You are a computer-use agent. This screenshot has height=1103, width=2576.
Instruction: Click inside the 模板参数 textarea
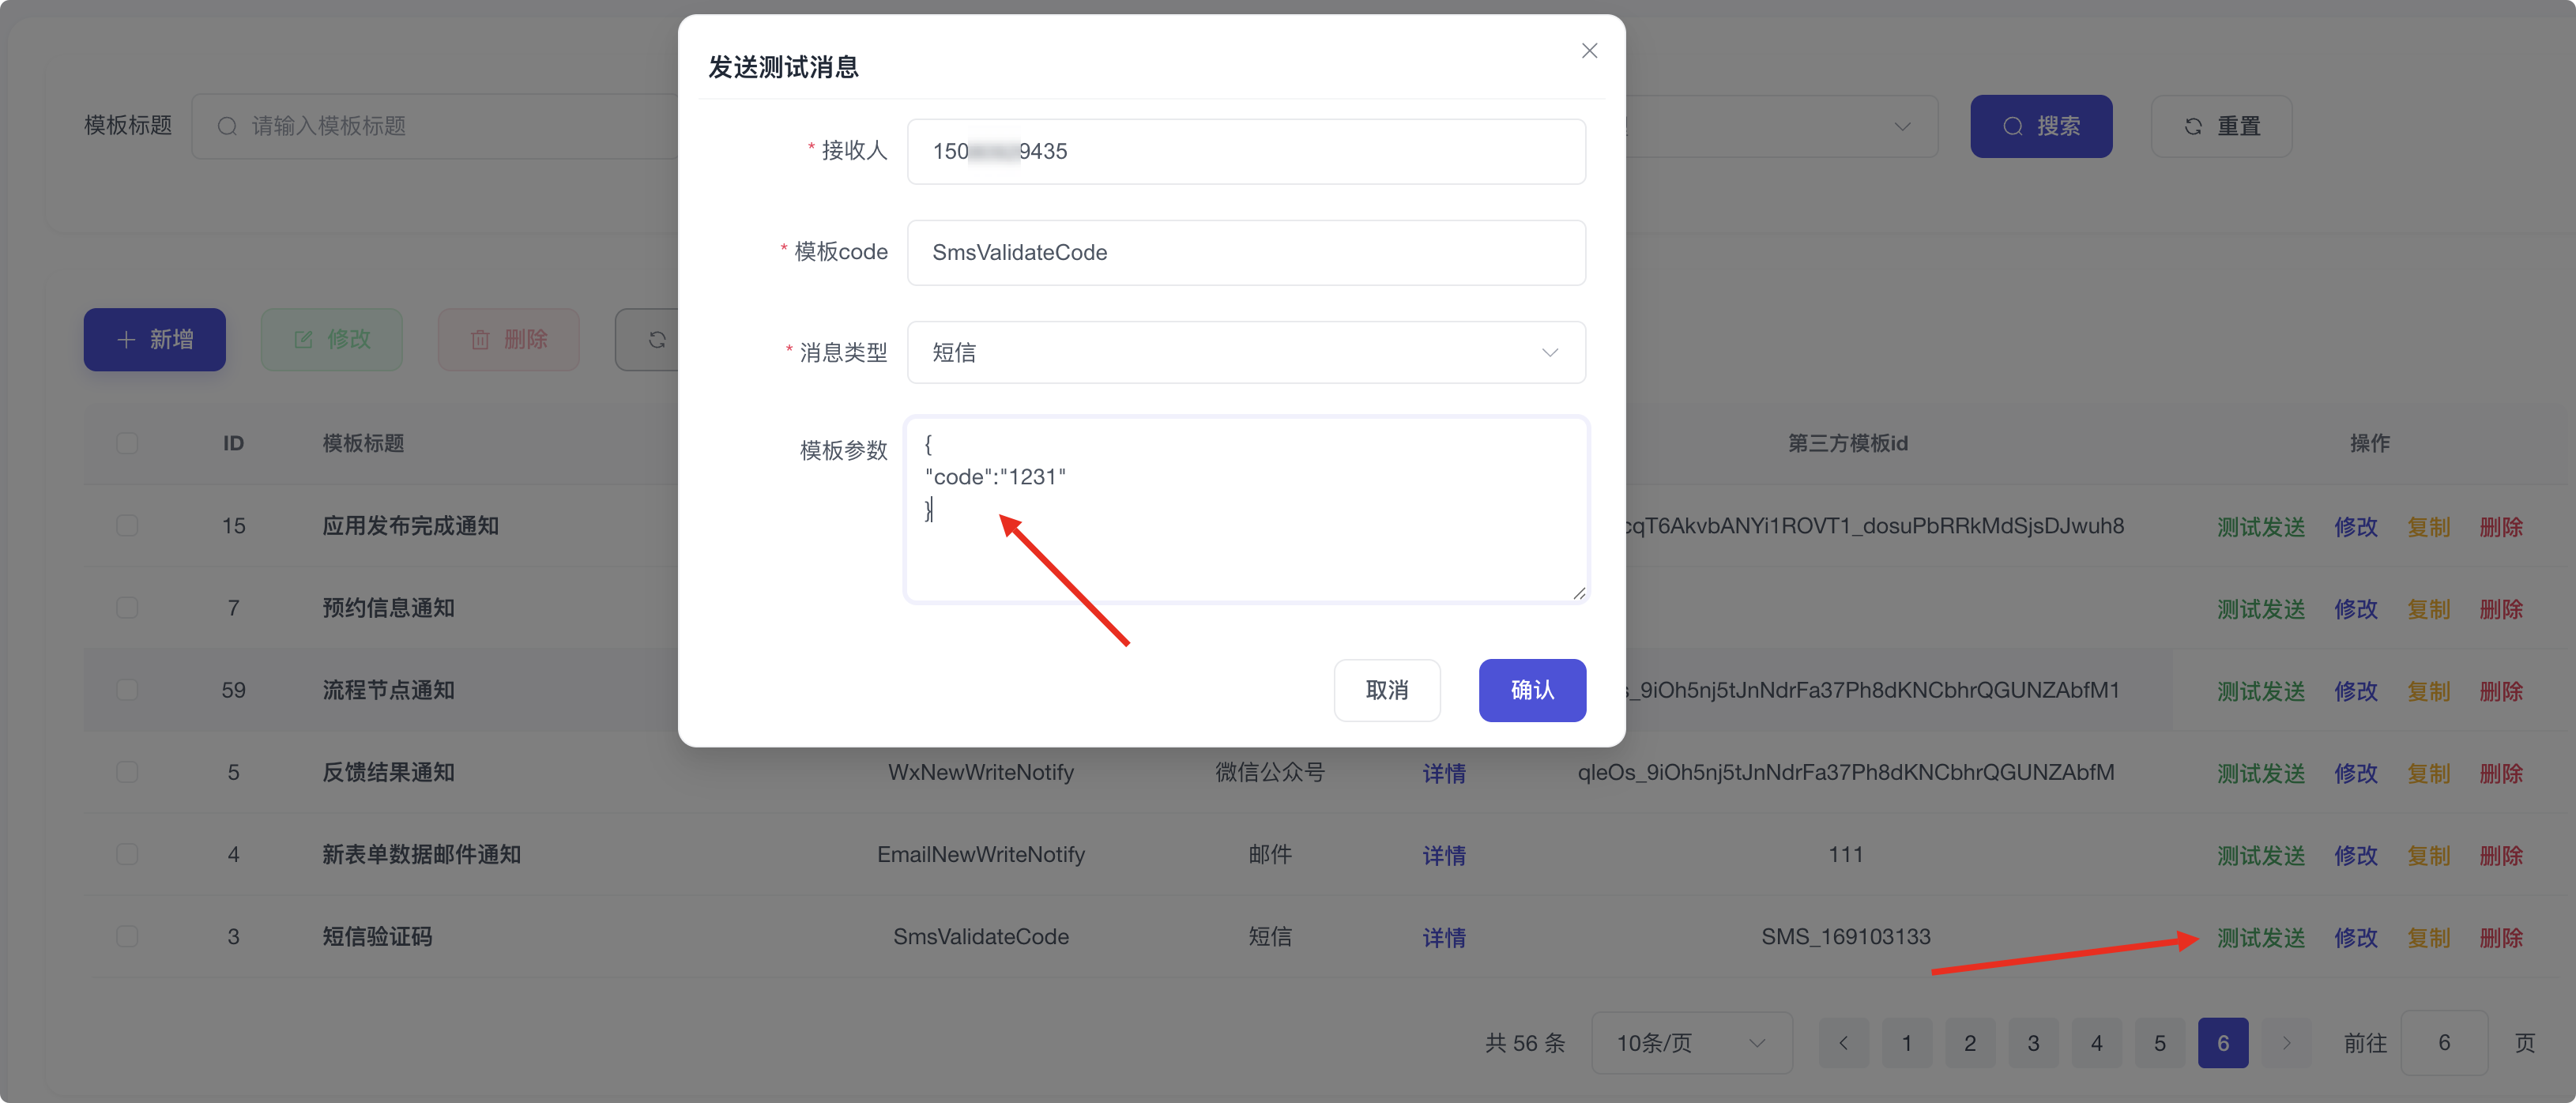(1246, 510)
